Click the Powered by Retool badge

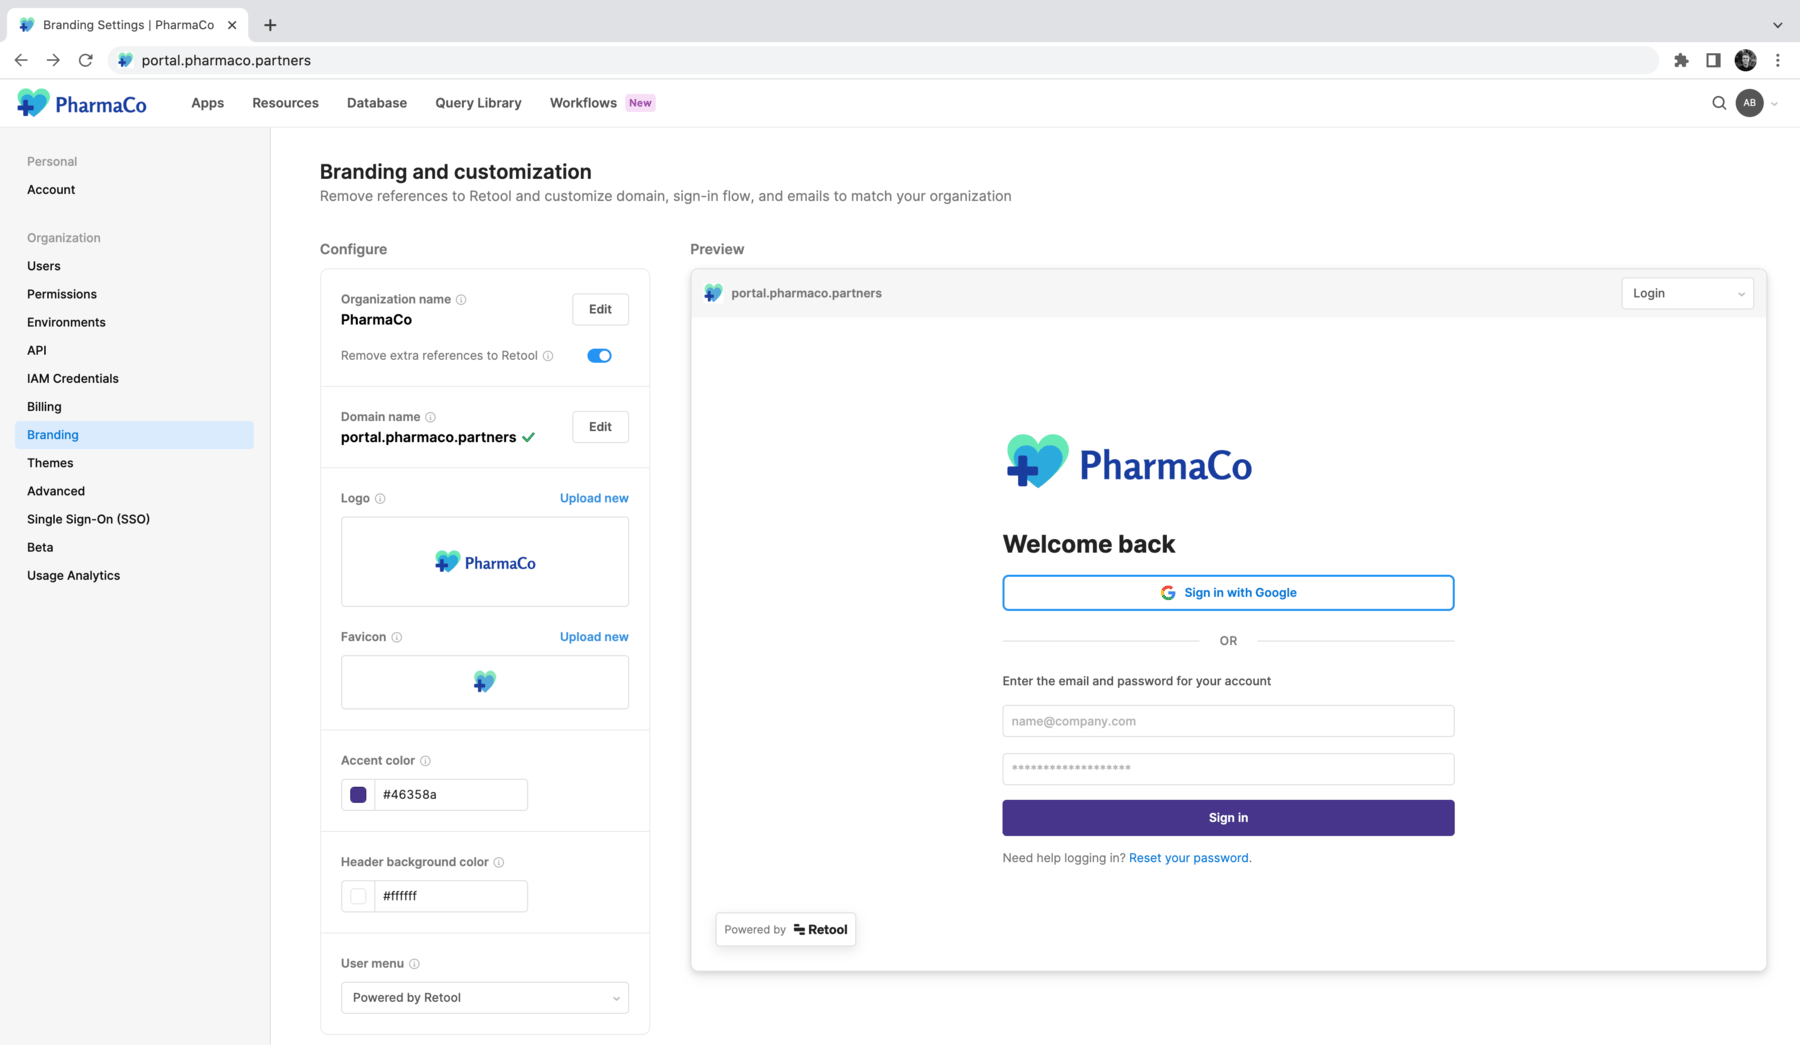tap(785, 929)
